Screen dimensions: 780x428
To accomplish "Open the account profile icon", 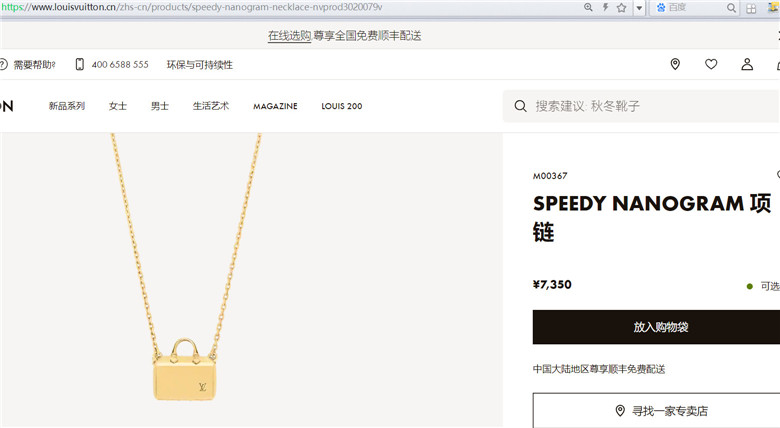I will (747, 64).
